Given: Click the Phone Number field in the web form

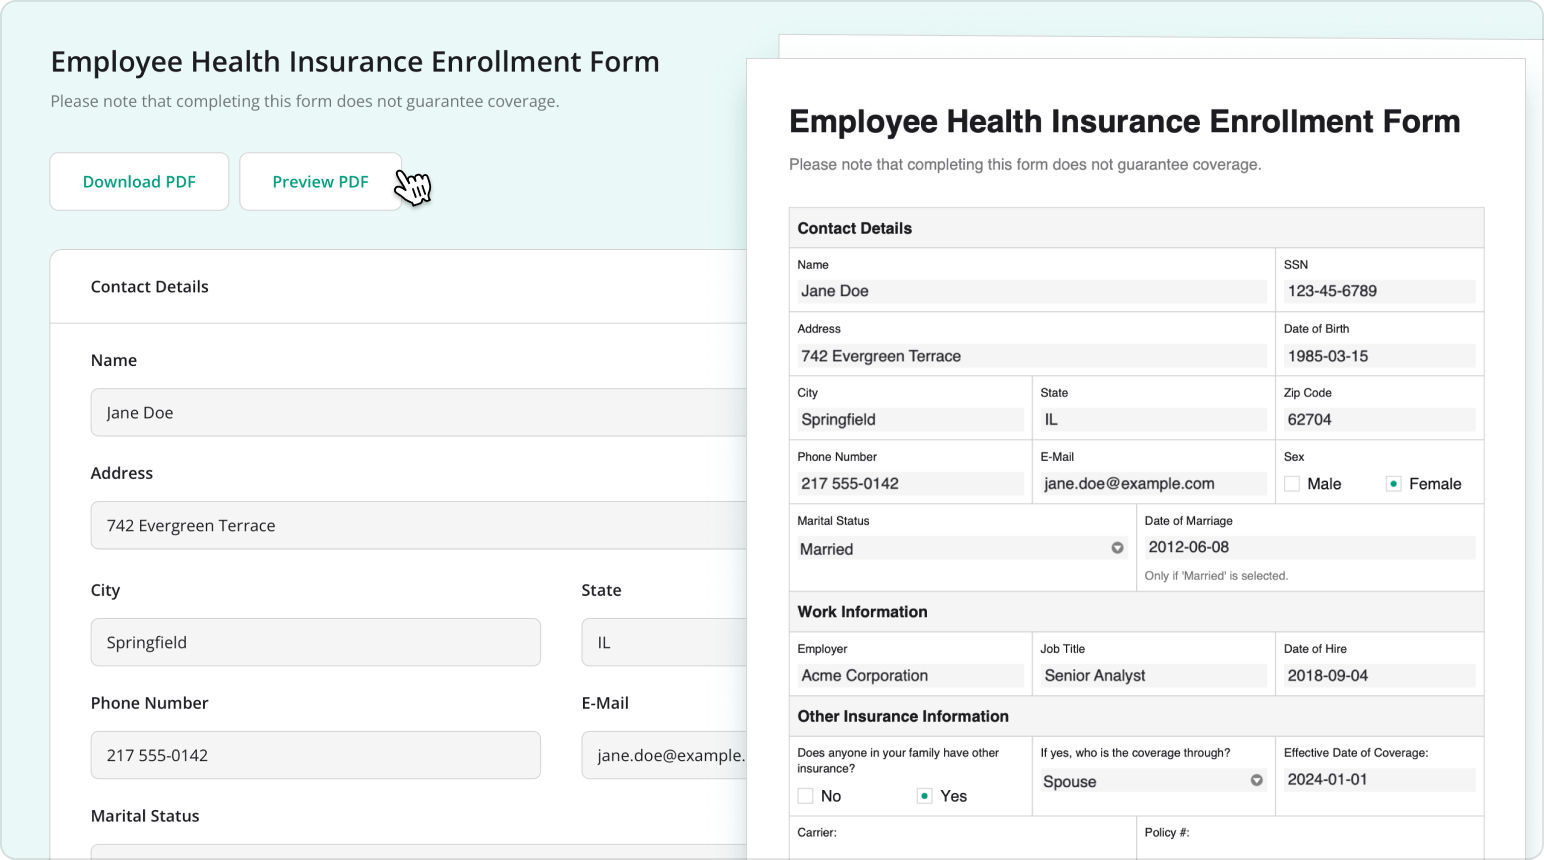Looking at the screenshot, I should tap(316, 756).
